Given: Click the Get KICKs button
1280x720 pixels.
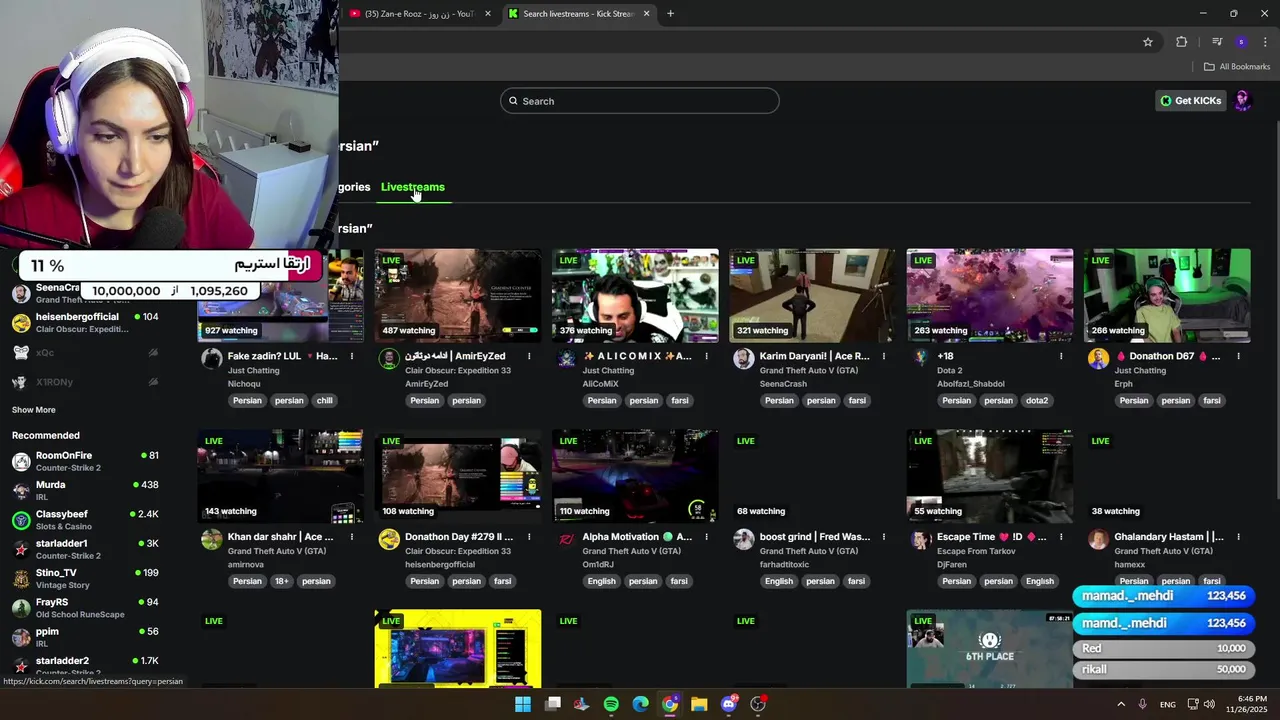Looking at the screenshot, I should 1190,101.
